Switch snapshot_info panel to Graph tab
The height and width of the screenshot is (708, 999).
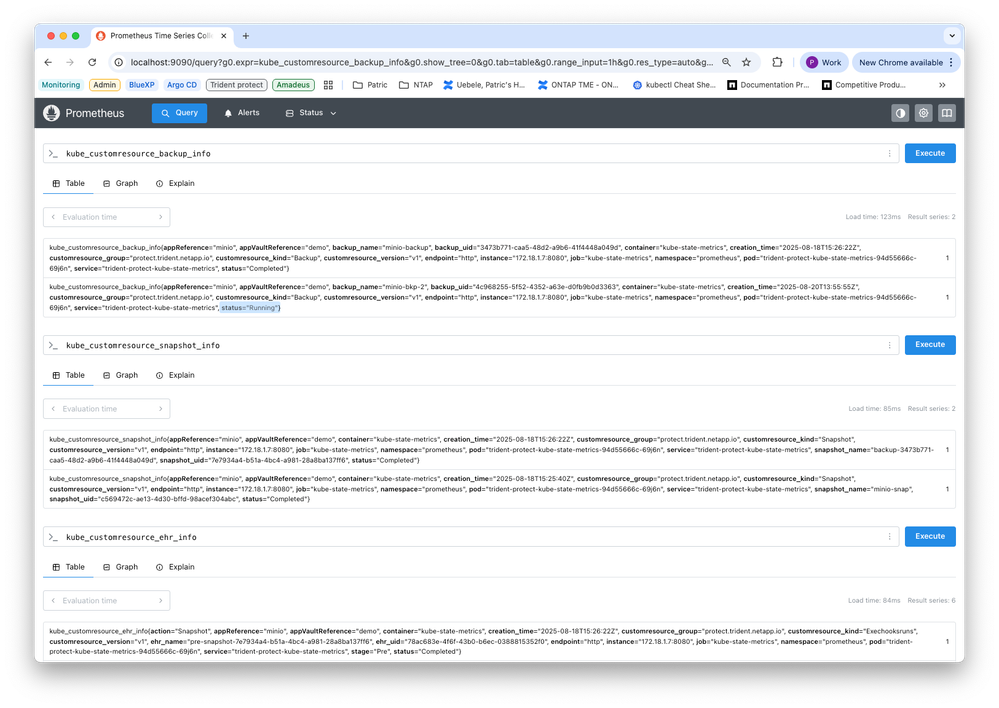tap(120, 375)
